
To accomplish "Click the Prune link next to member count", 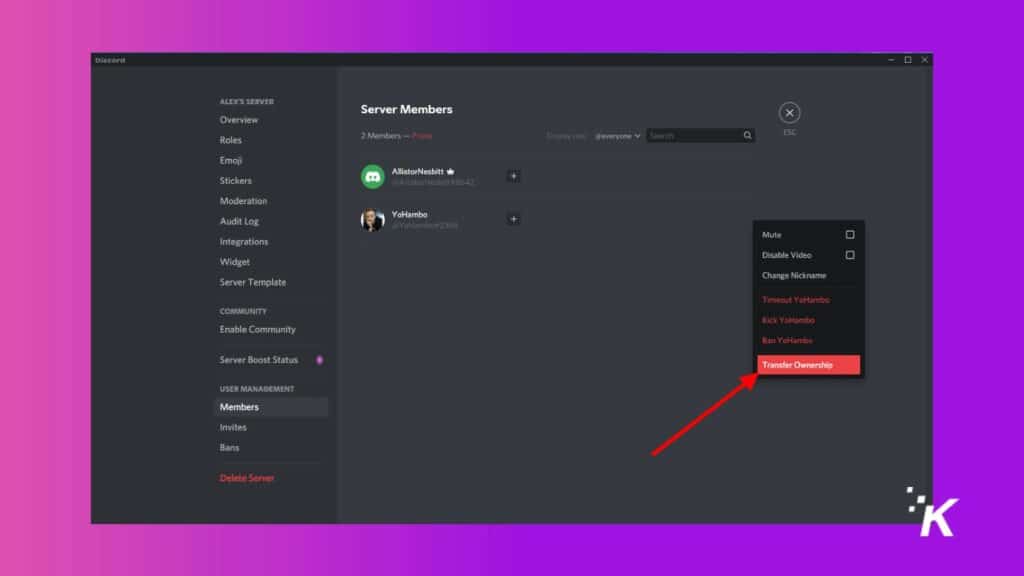I will [422, 136].
